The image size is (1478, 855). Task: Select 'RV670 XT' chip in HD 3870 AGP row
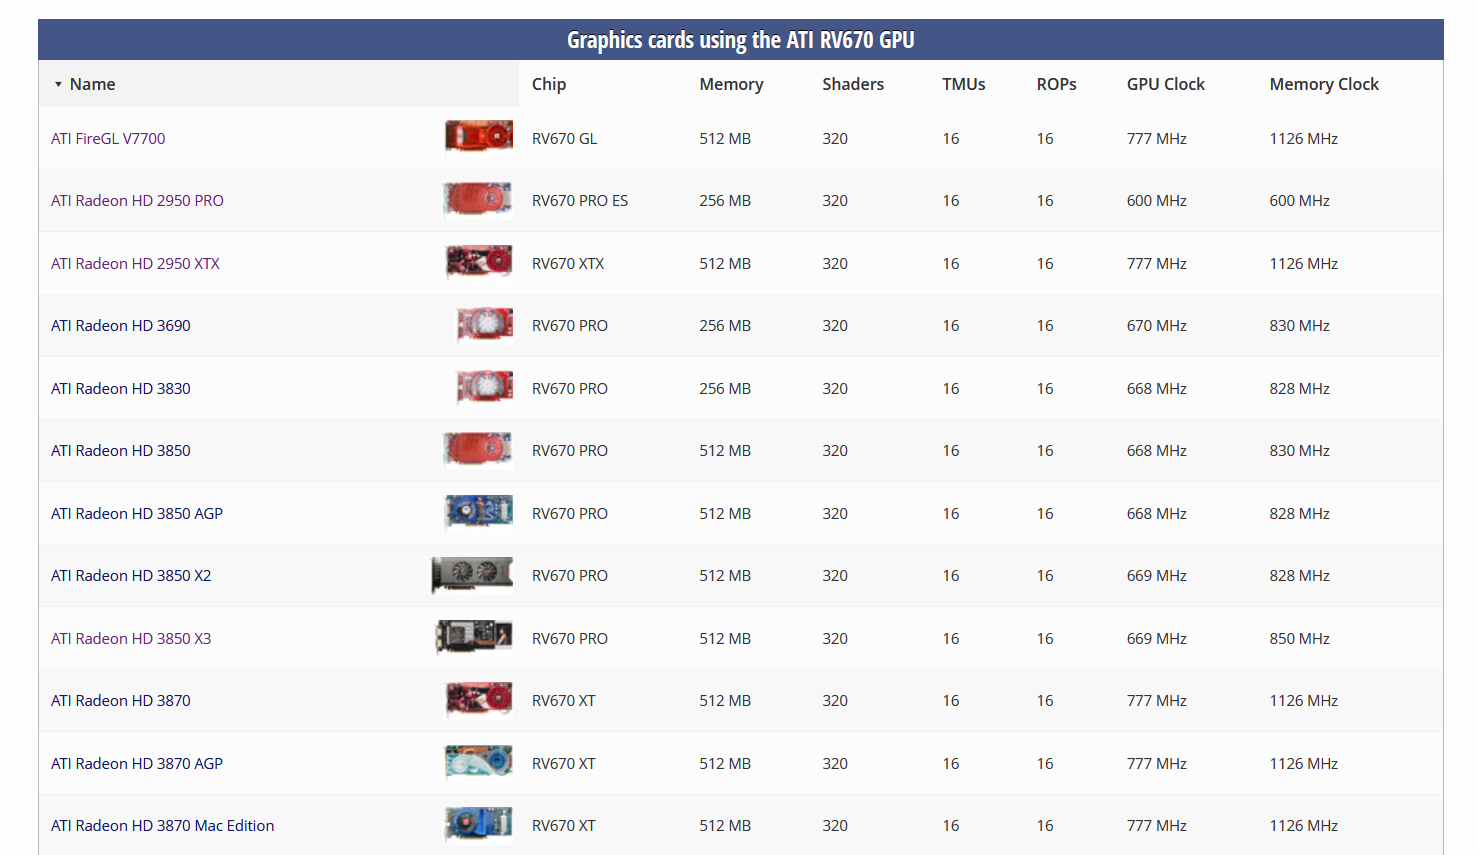pyautogui.click(x=564, y=764)
